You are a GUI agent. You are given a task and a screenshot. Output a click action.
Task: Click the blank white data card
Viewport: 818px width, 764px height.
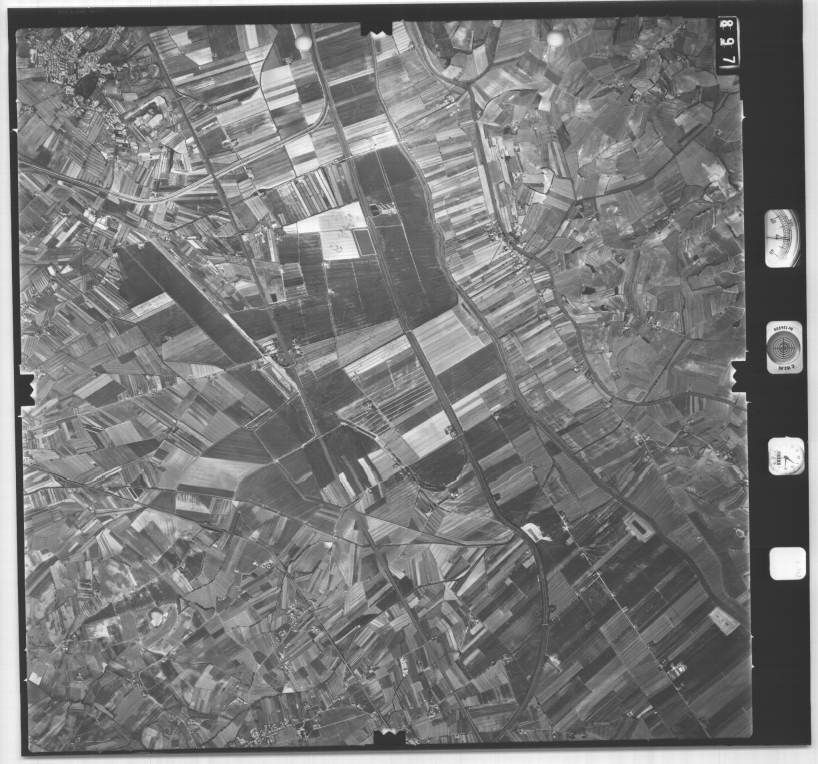787,564
